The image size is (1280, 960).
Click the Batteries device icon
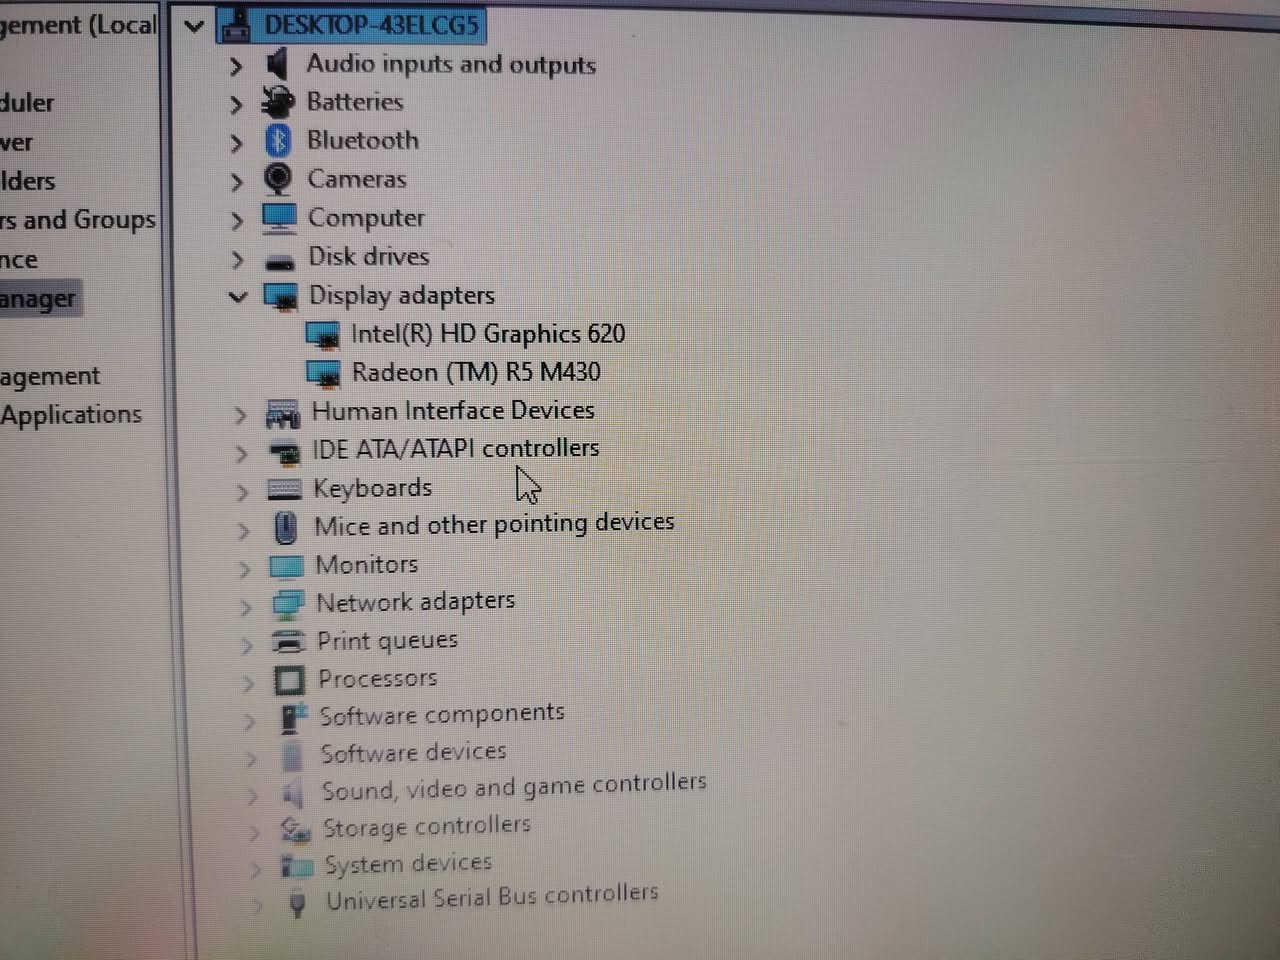tap(277, 102)
